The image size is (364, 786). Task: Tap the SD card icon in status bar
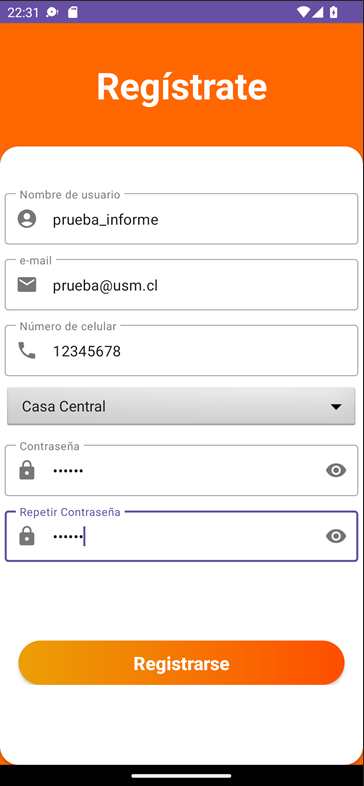pos(73,12)
